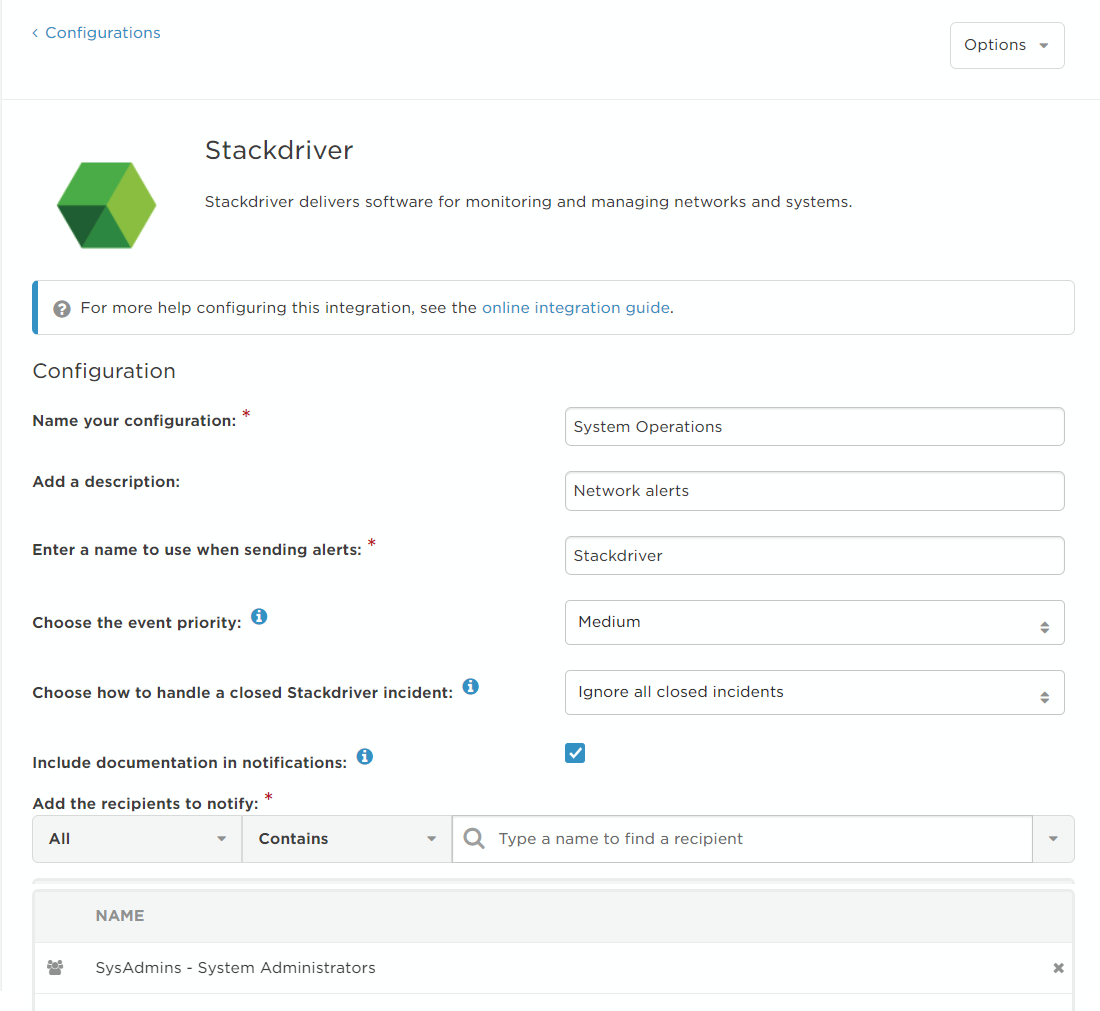Image resolution: width=1100 pixels, height=1011 pixels.
Task: Open the Contains match filter dropdown
Action: coord(347,839)
